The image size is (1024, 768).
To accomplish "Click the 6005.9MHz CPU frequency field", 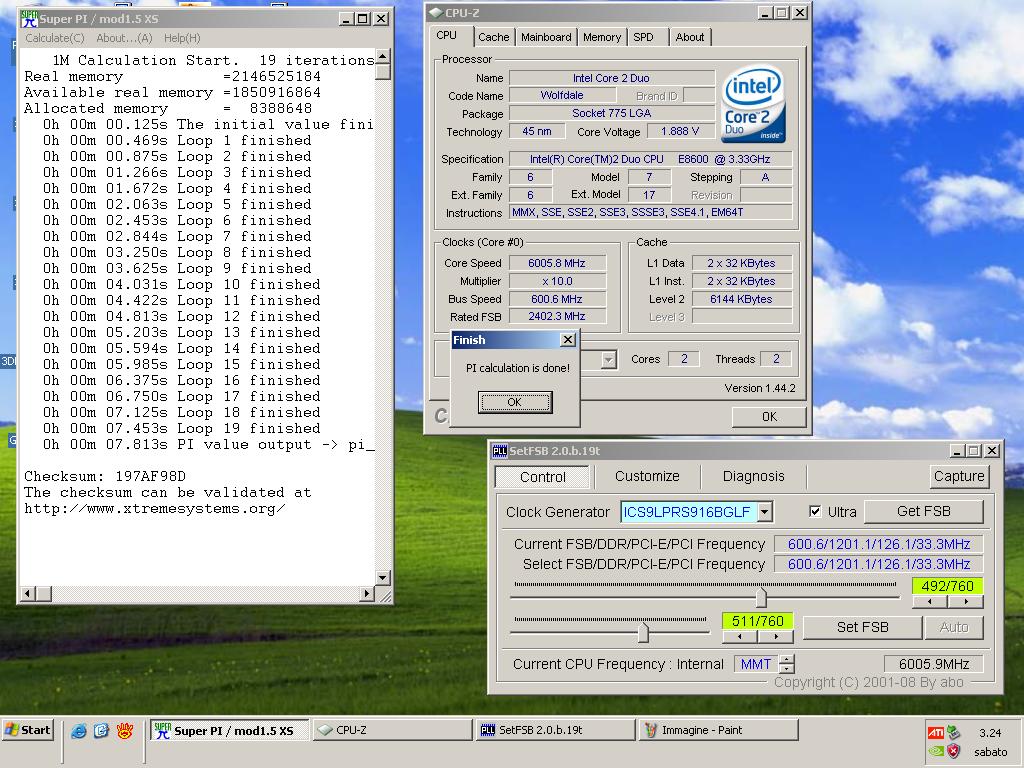I will pos(933,664).
